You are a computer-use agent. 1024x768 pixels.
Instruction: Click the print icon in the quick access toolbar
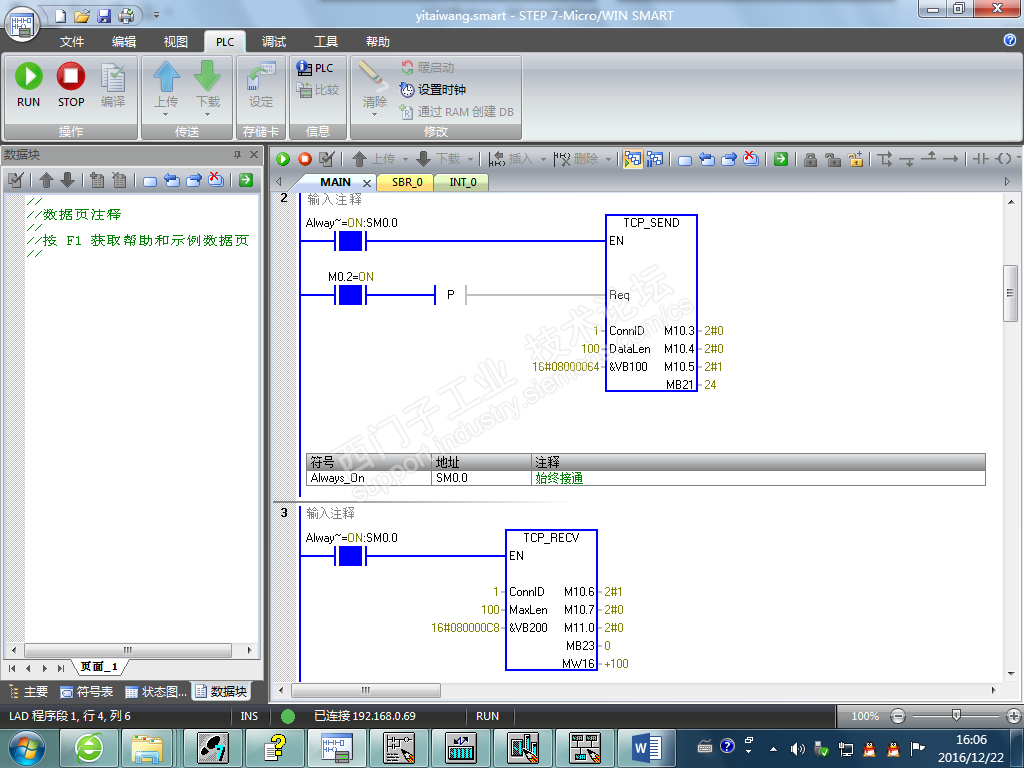point(126,16)
